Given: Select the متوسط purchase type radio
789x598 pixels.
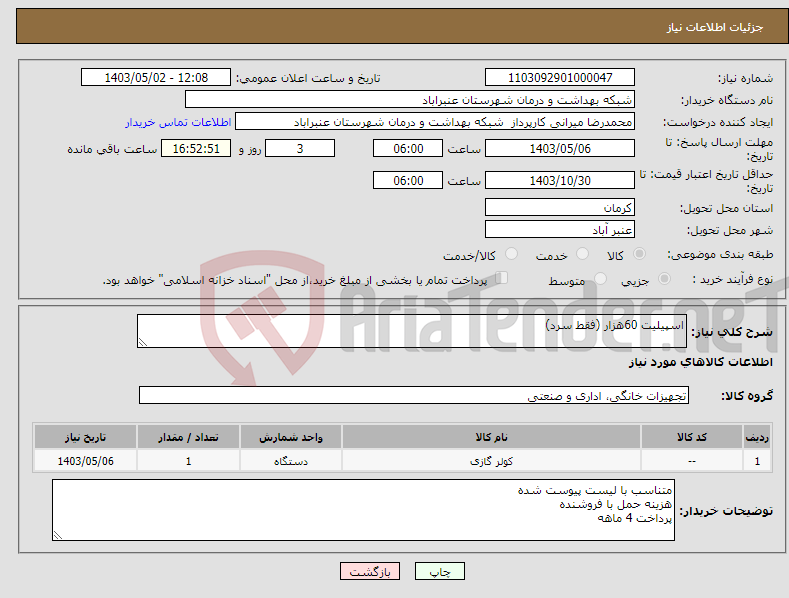Looking at the screenshot, I should pos(600,278).
